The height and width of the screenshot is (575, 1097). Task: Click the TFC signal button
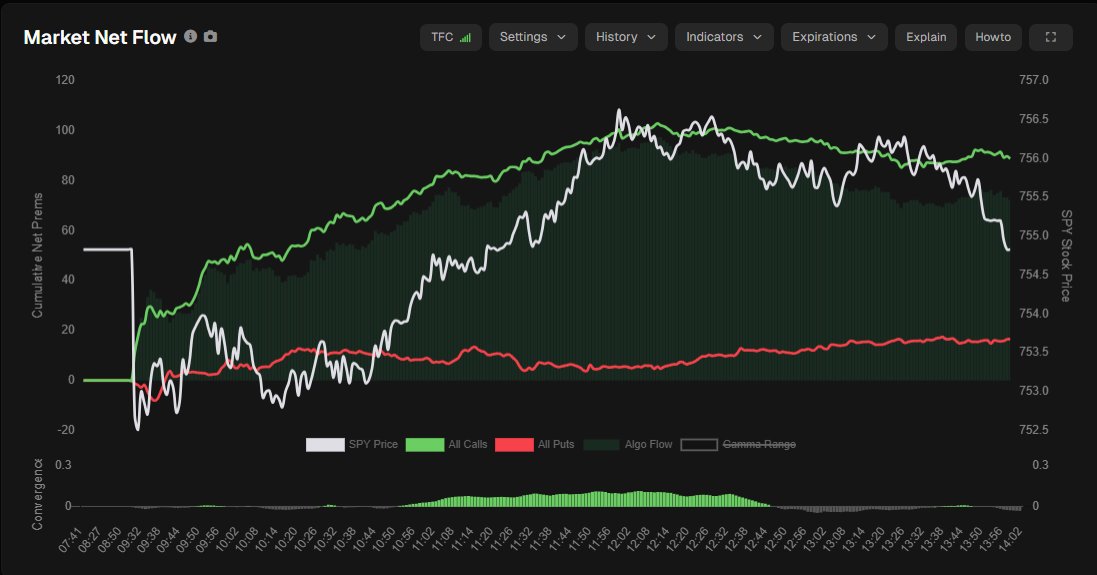point(451,37)
